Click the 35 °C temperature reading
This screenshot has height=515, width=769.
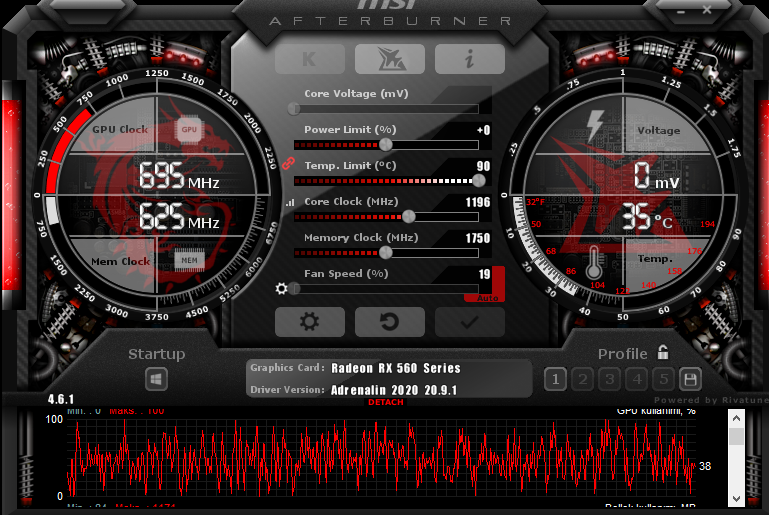coord(647,217)
